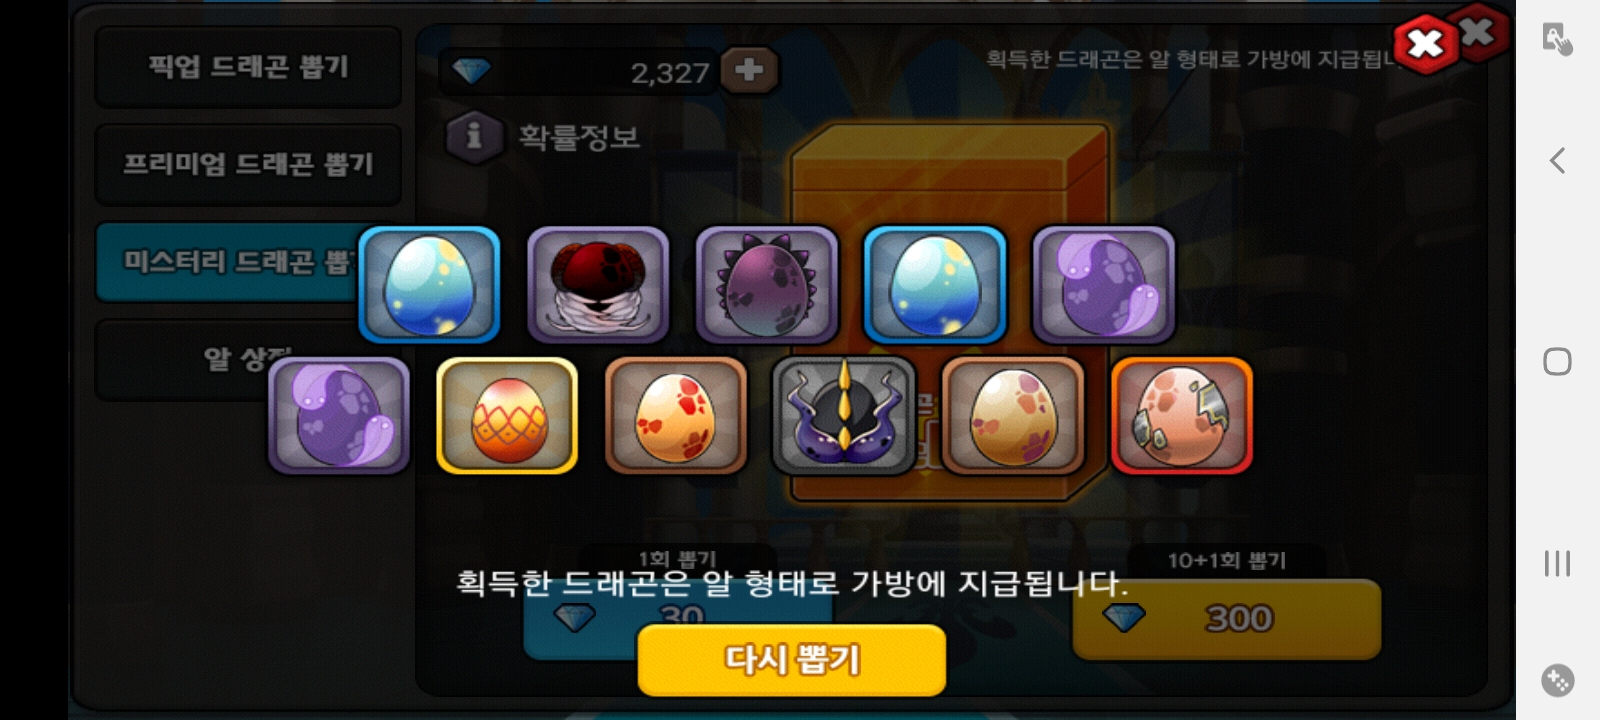The width and height of the screenshot is (1600, 720).
Task: Tap the Android home button
Action: (1557, 361)
